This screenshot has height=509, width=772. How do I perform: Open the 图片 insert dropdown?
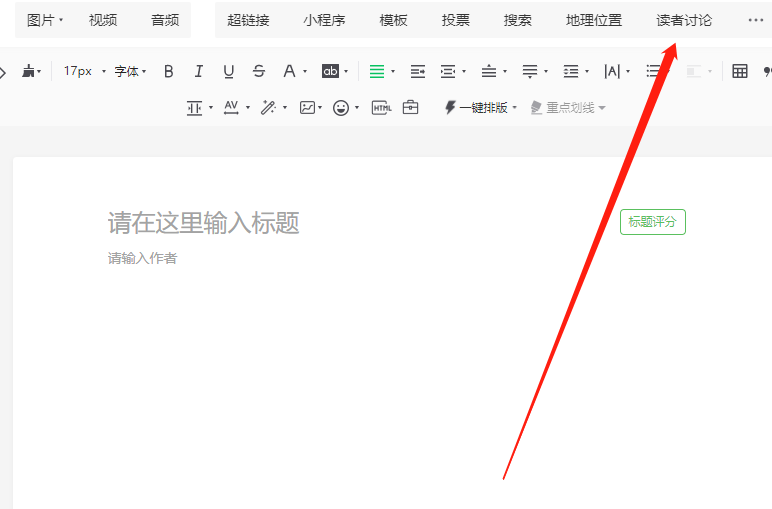44,20
